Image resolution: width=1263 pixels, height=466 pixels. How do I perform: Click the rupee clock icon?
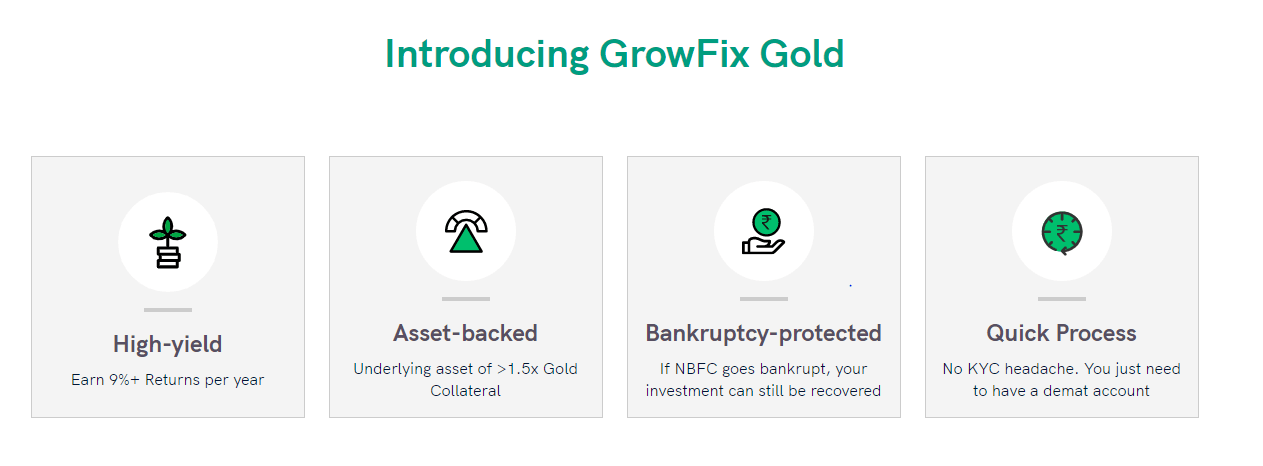pos(1061,232)
